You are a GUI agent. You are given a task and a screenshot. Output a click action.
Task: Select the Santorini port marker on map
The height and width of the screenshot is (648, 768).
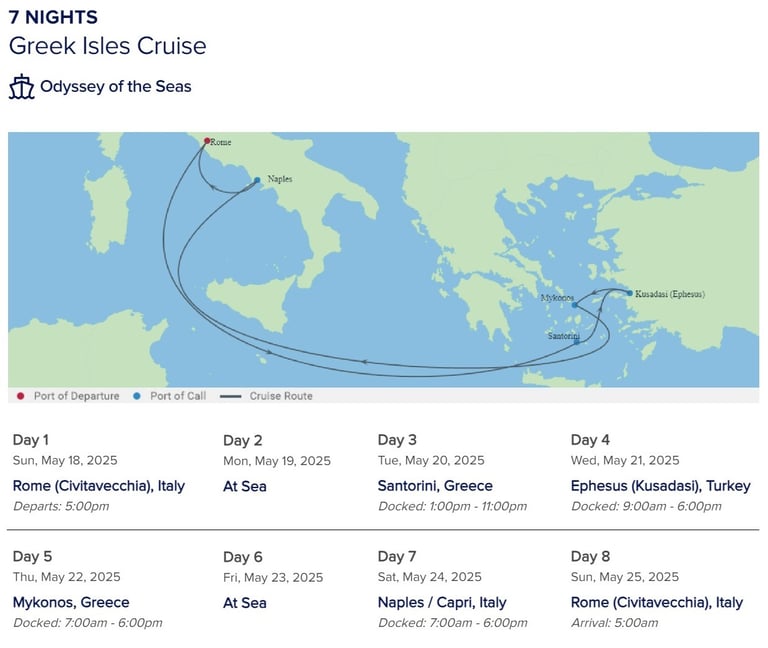(576, 342)
